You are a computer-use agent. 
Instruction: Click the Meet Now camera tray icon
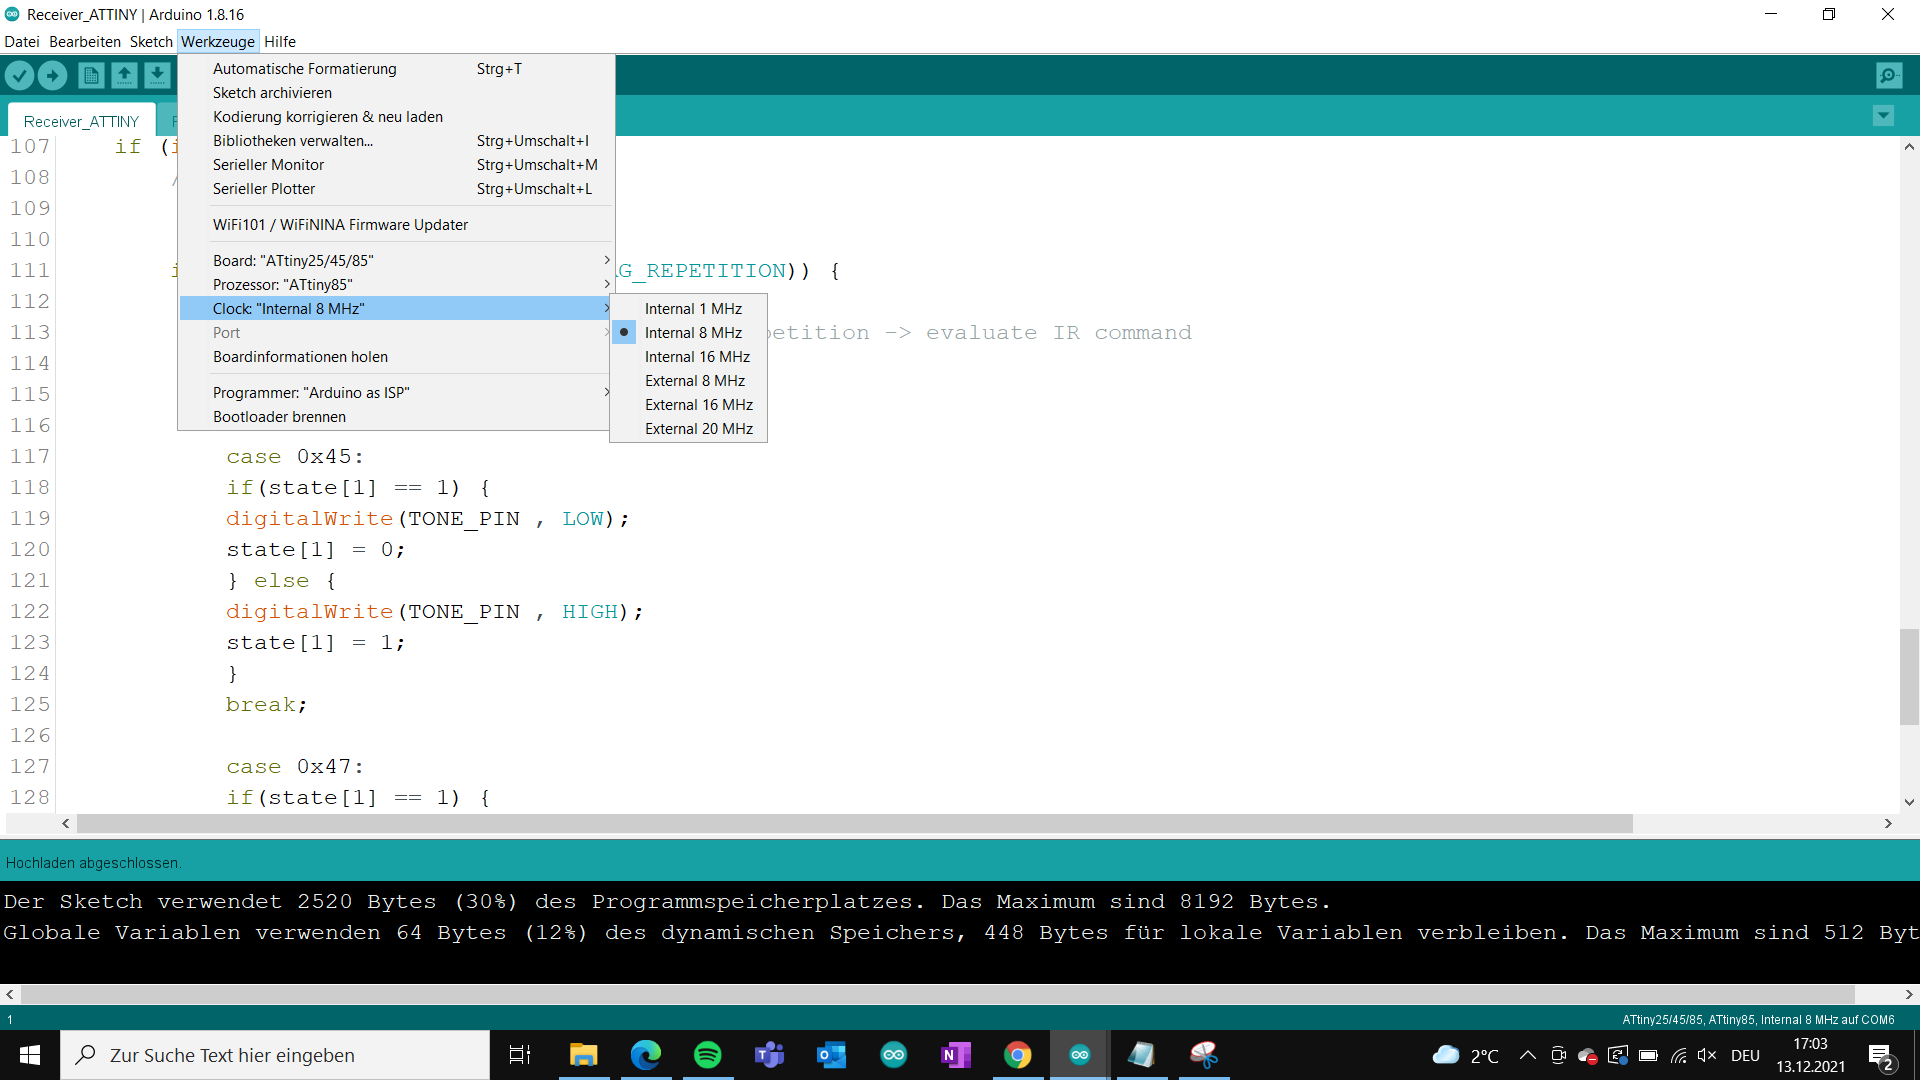tap(1558, 1055)
